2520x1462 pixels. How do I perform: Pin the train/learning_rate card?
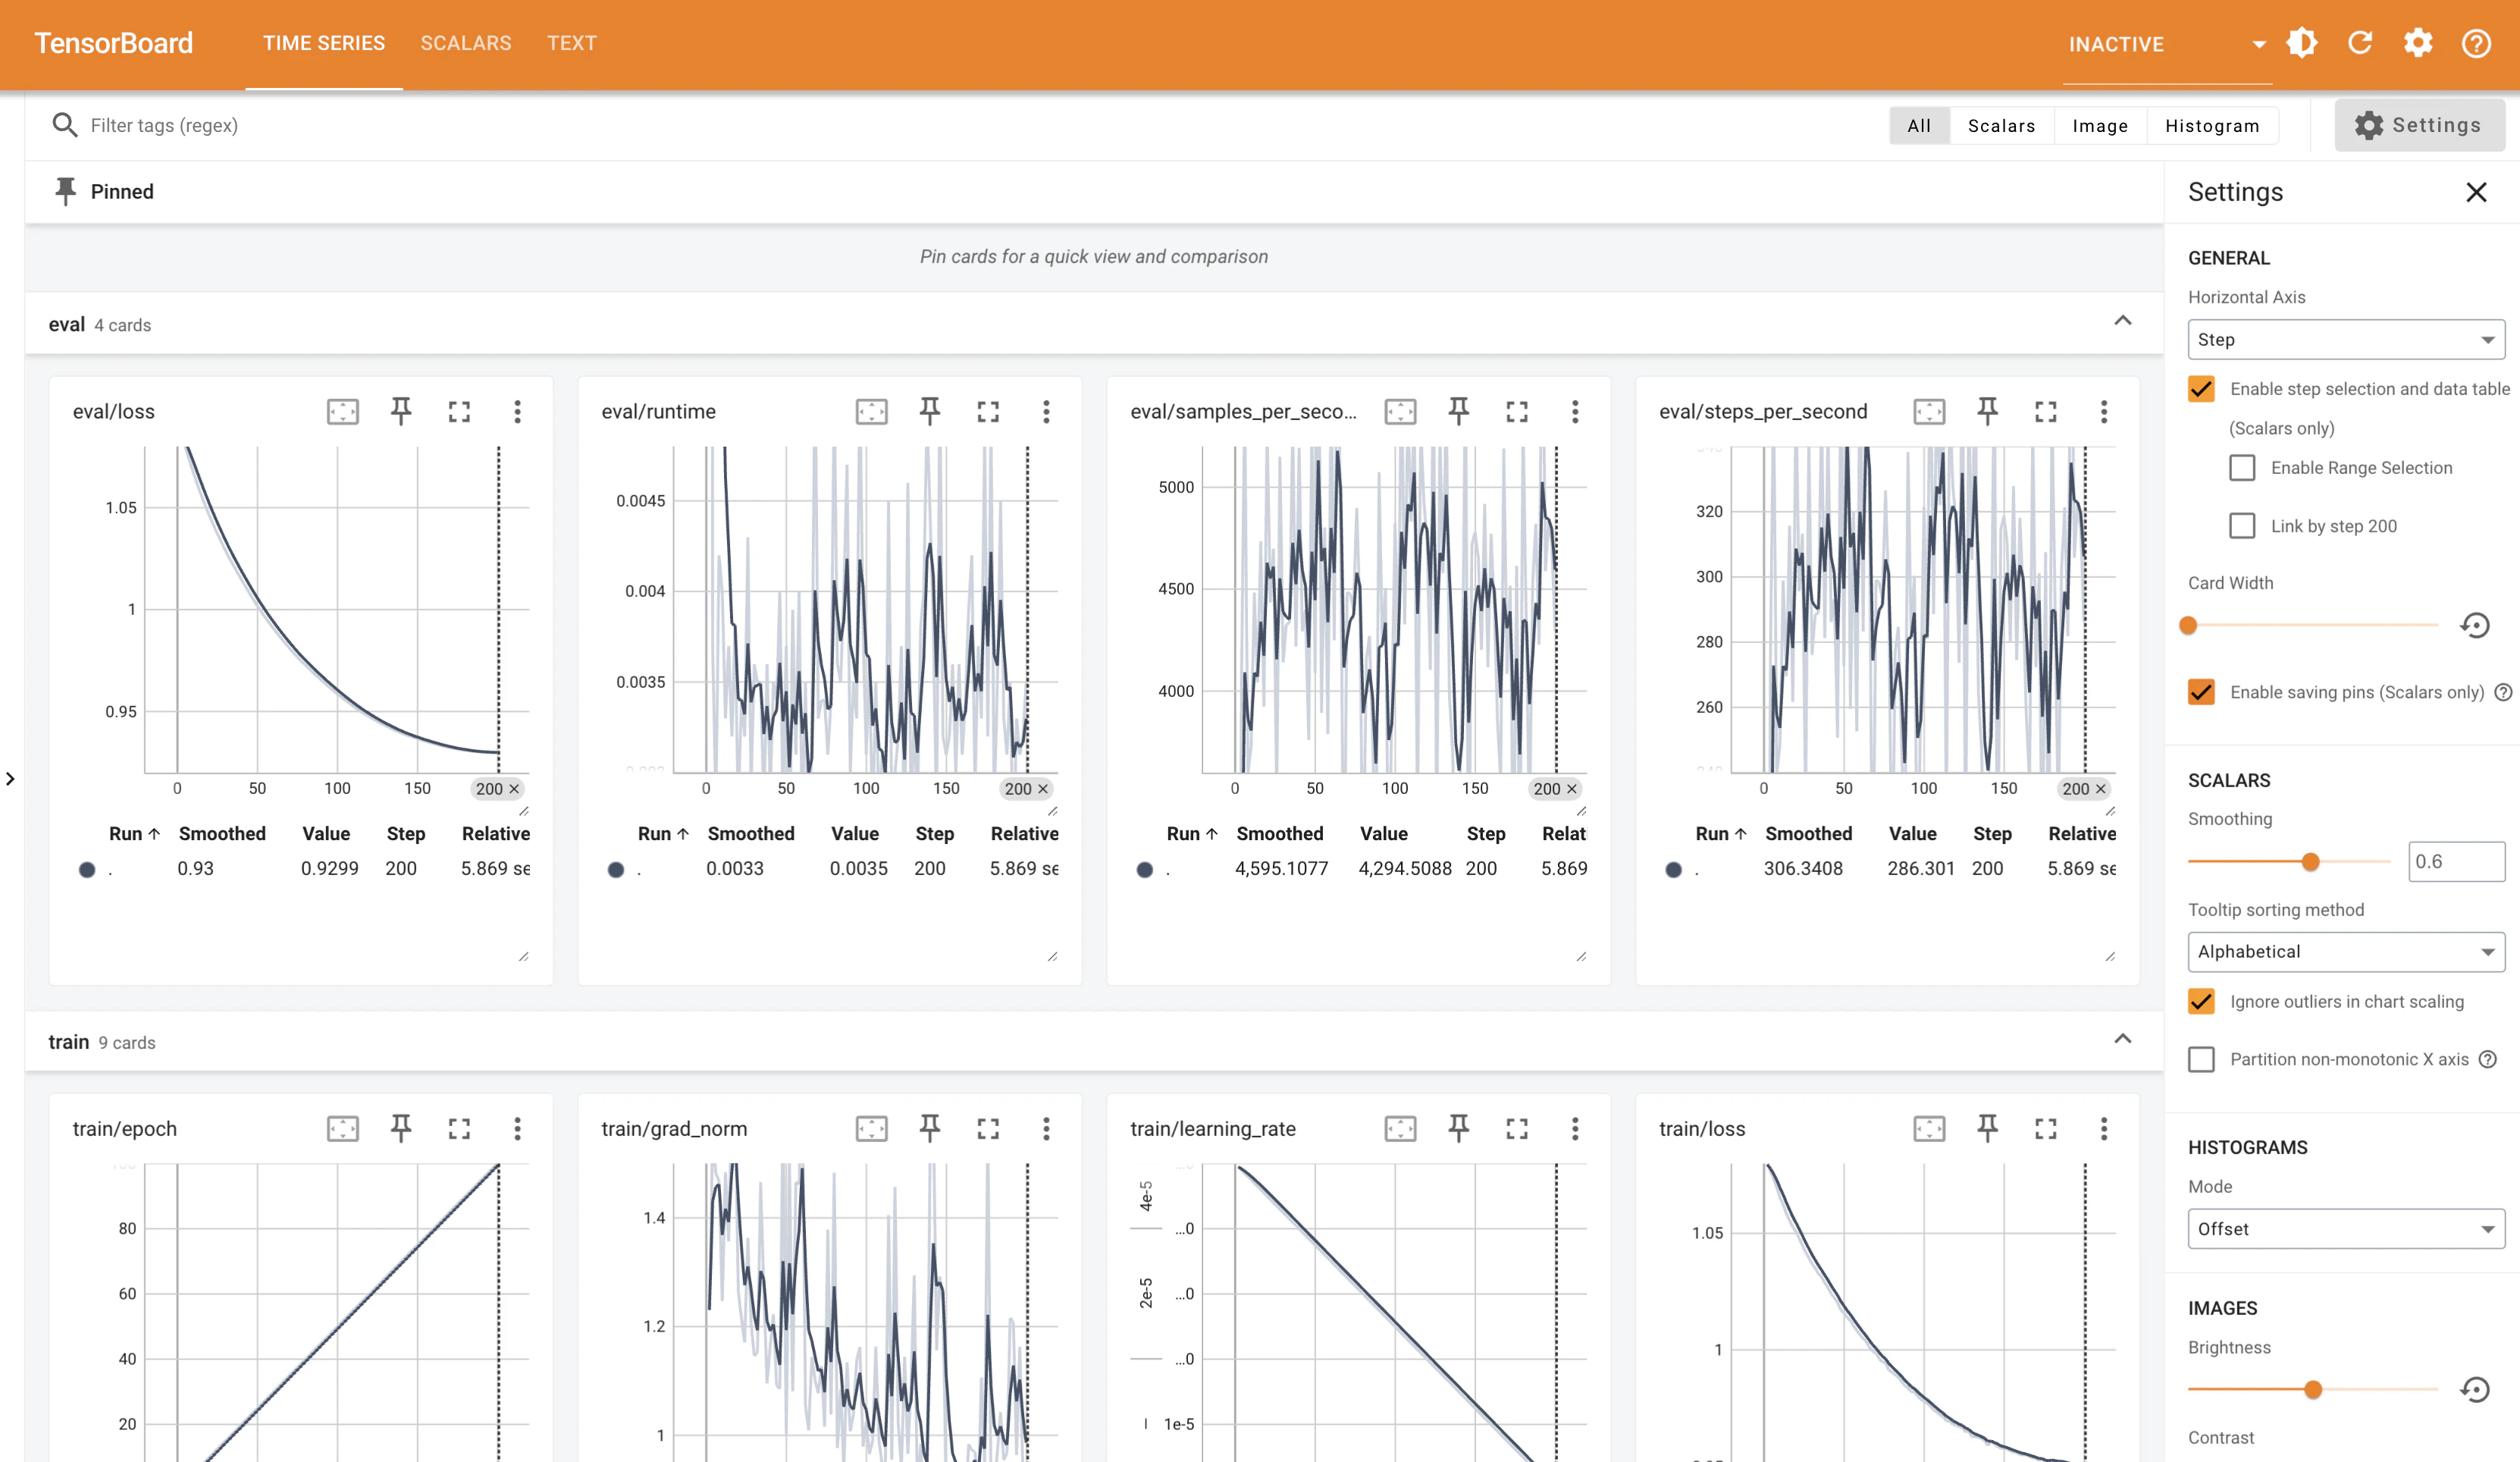pos(1459,1128)
